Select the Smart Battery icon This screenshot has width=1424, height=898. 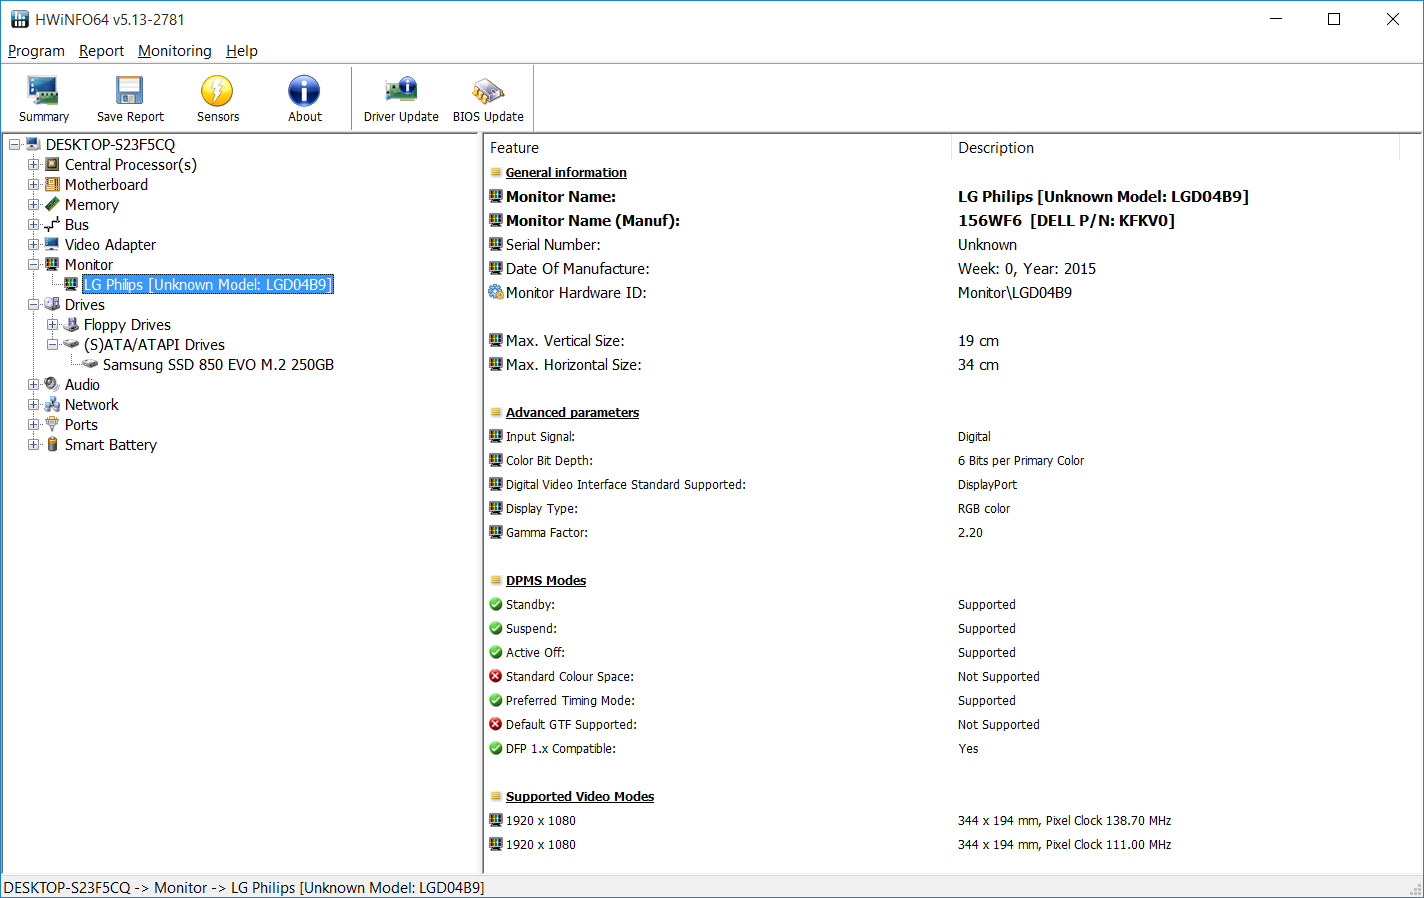pos(53,444)
